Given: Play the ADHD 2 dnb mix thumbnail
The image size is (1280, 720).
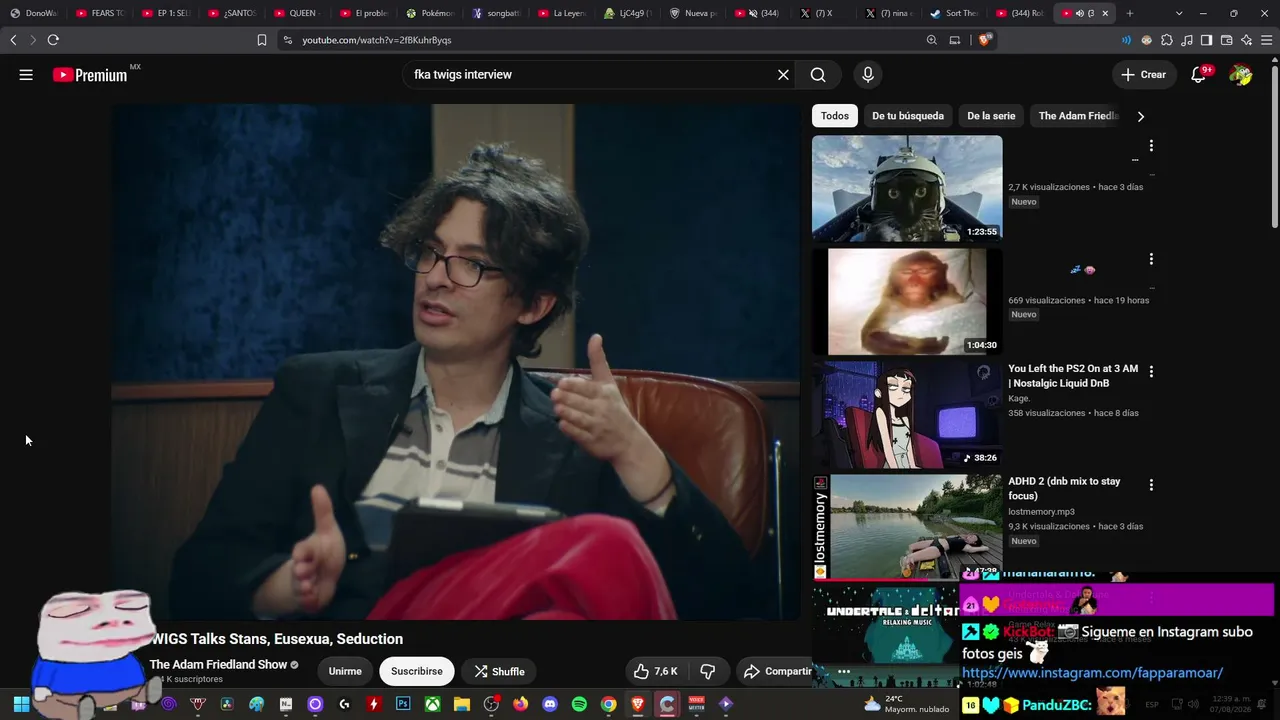Looking at the screenshot, I should click(907, 527).
